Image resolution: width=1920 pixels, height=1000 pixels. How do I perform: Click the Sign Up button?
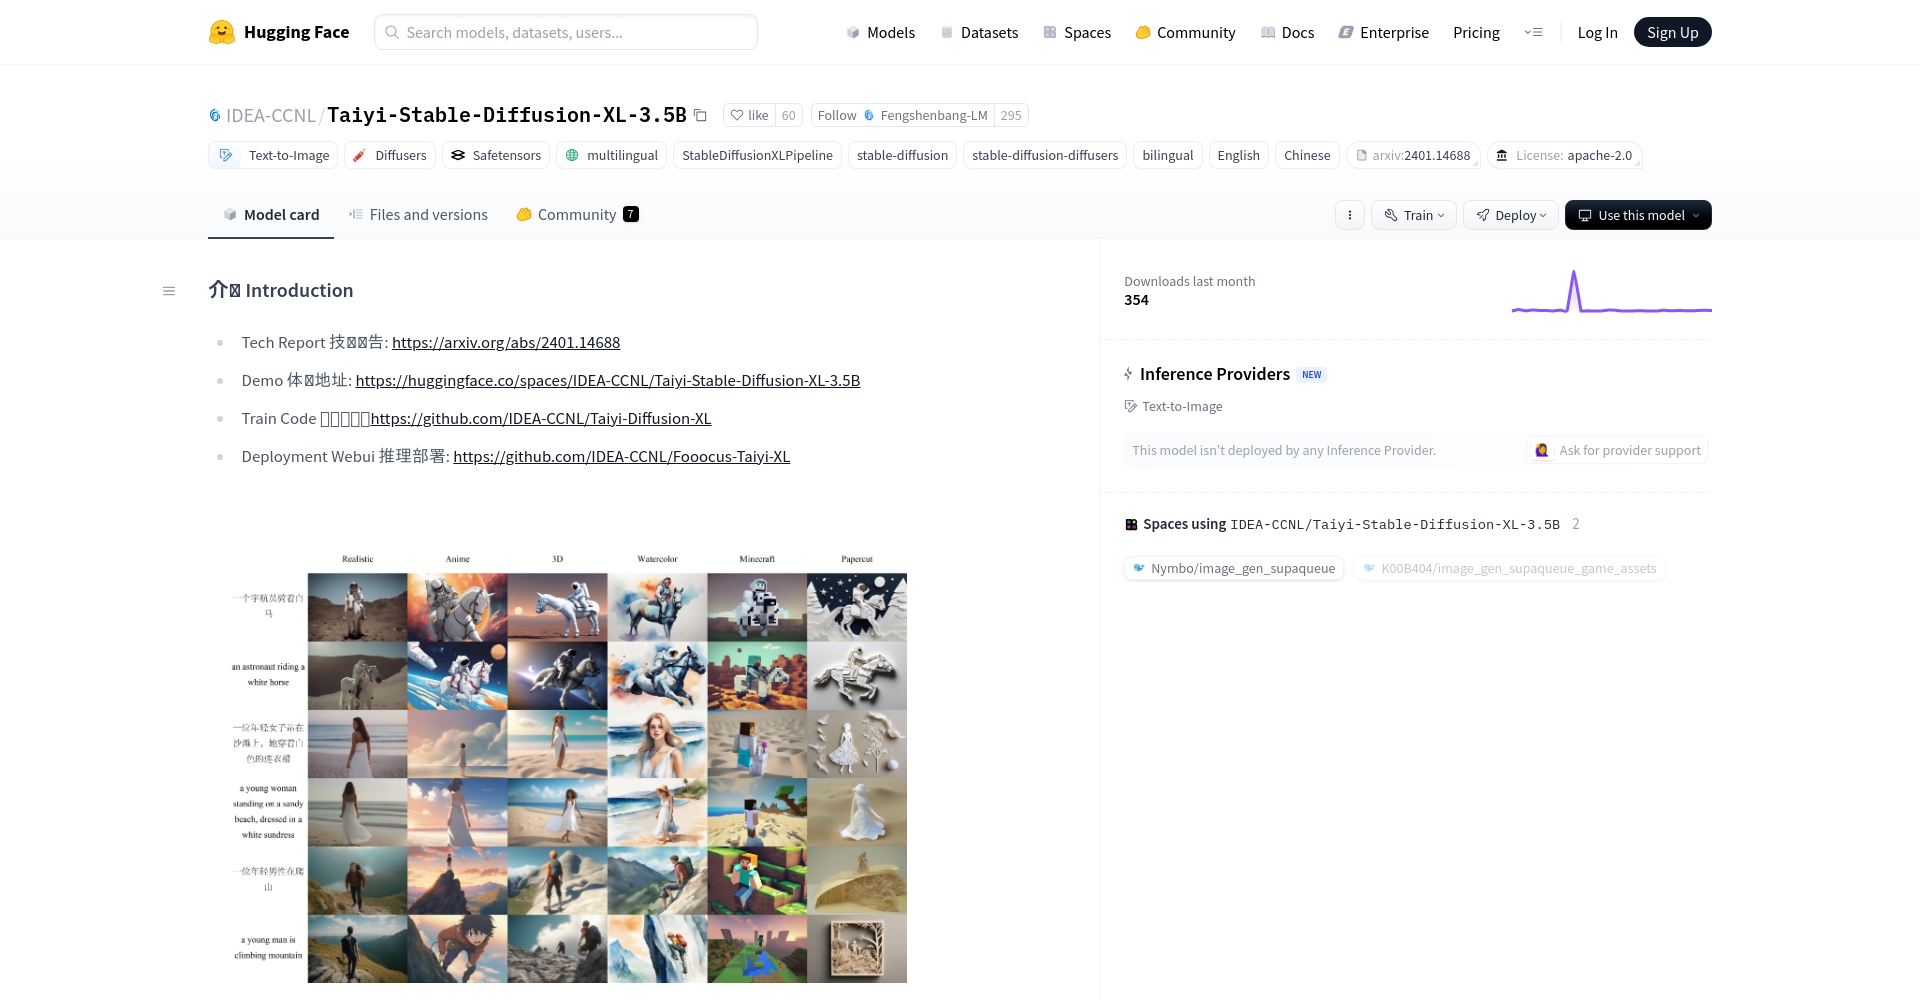coord(1672,32)
